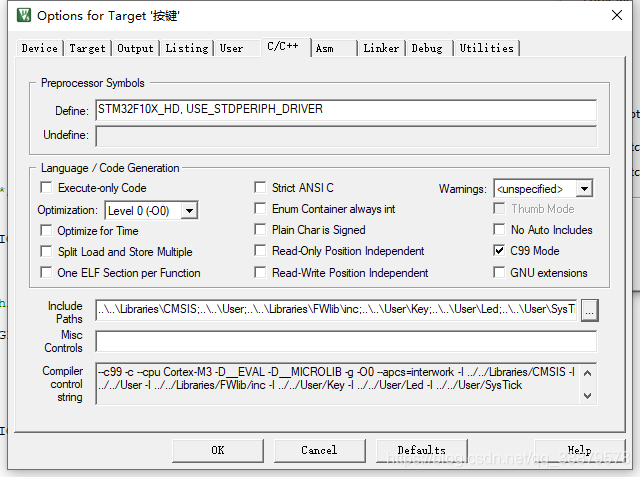Viewport: 640px width, 477px height.
Task: Open Include Paths browse button
Action: point(590,311)
